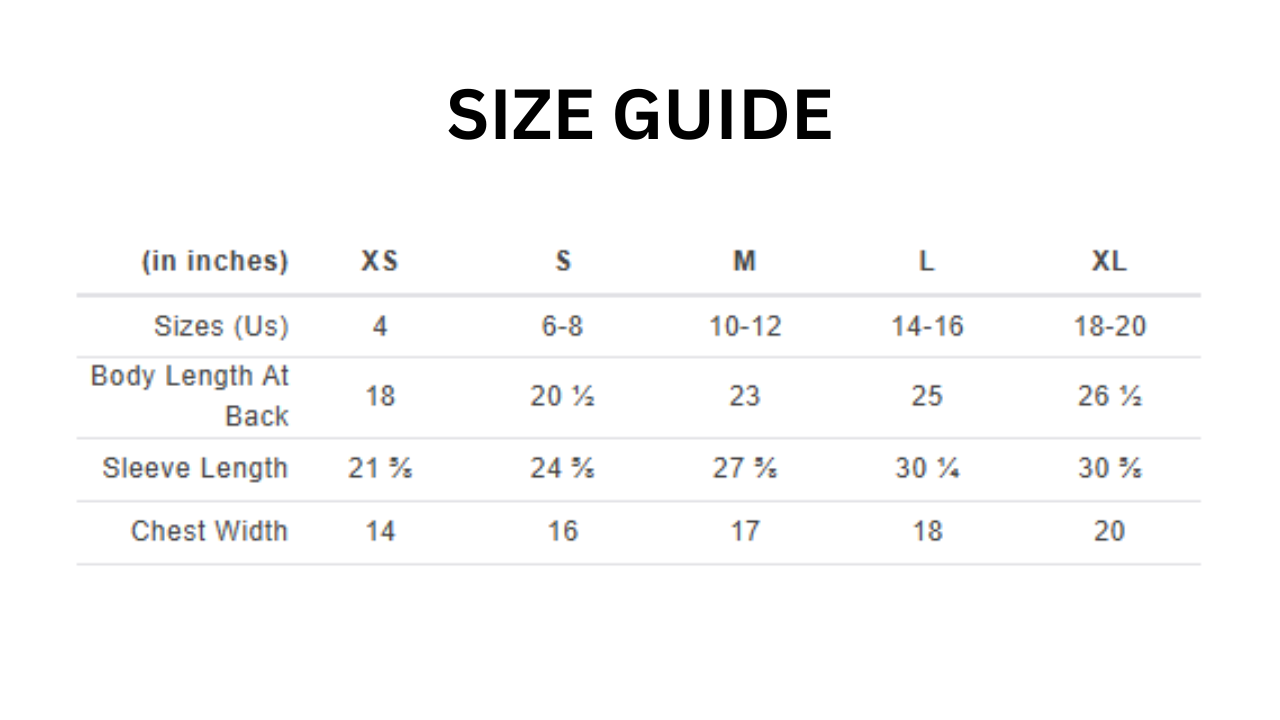This screenshot has height=720, width=1280.
Task: Select the Sleeve Length row label
Action: (195, 468)
